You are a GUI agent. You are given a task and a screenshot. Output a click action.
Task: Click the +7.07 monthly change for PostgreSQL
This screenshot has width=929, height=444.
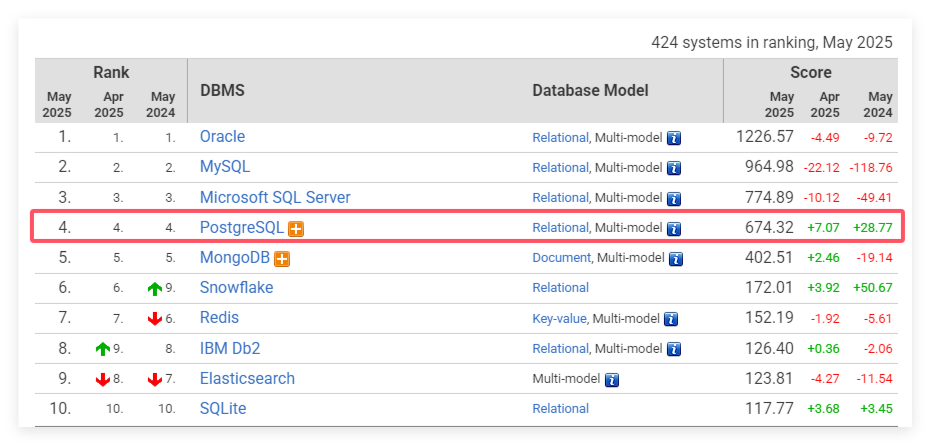[824, 228]
